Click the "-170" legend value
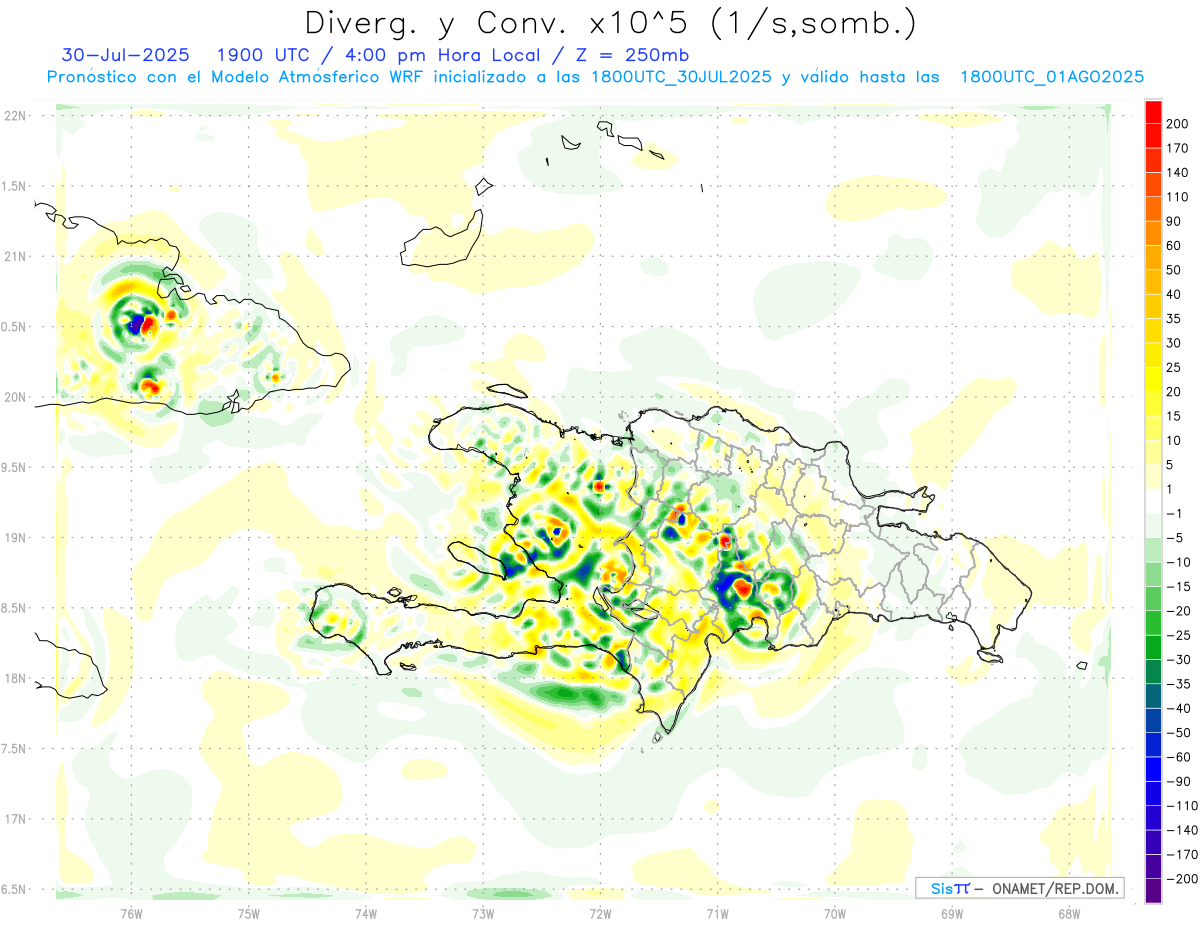 [x=1181, y=855]
